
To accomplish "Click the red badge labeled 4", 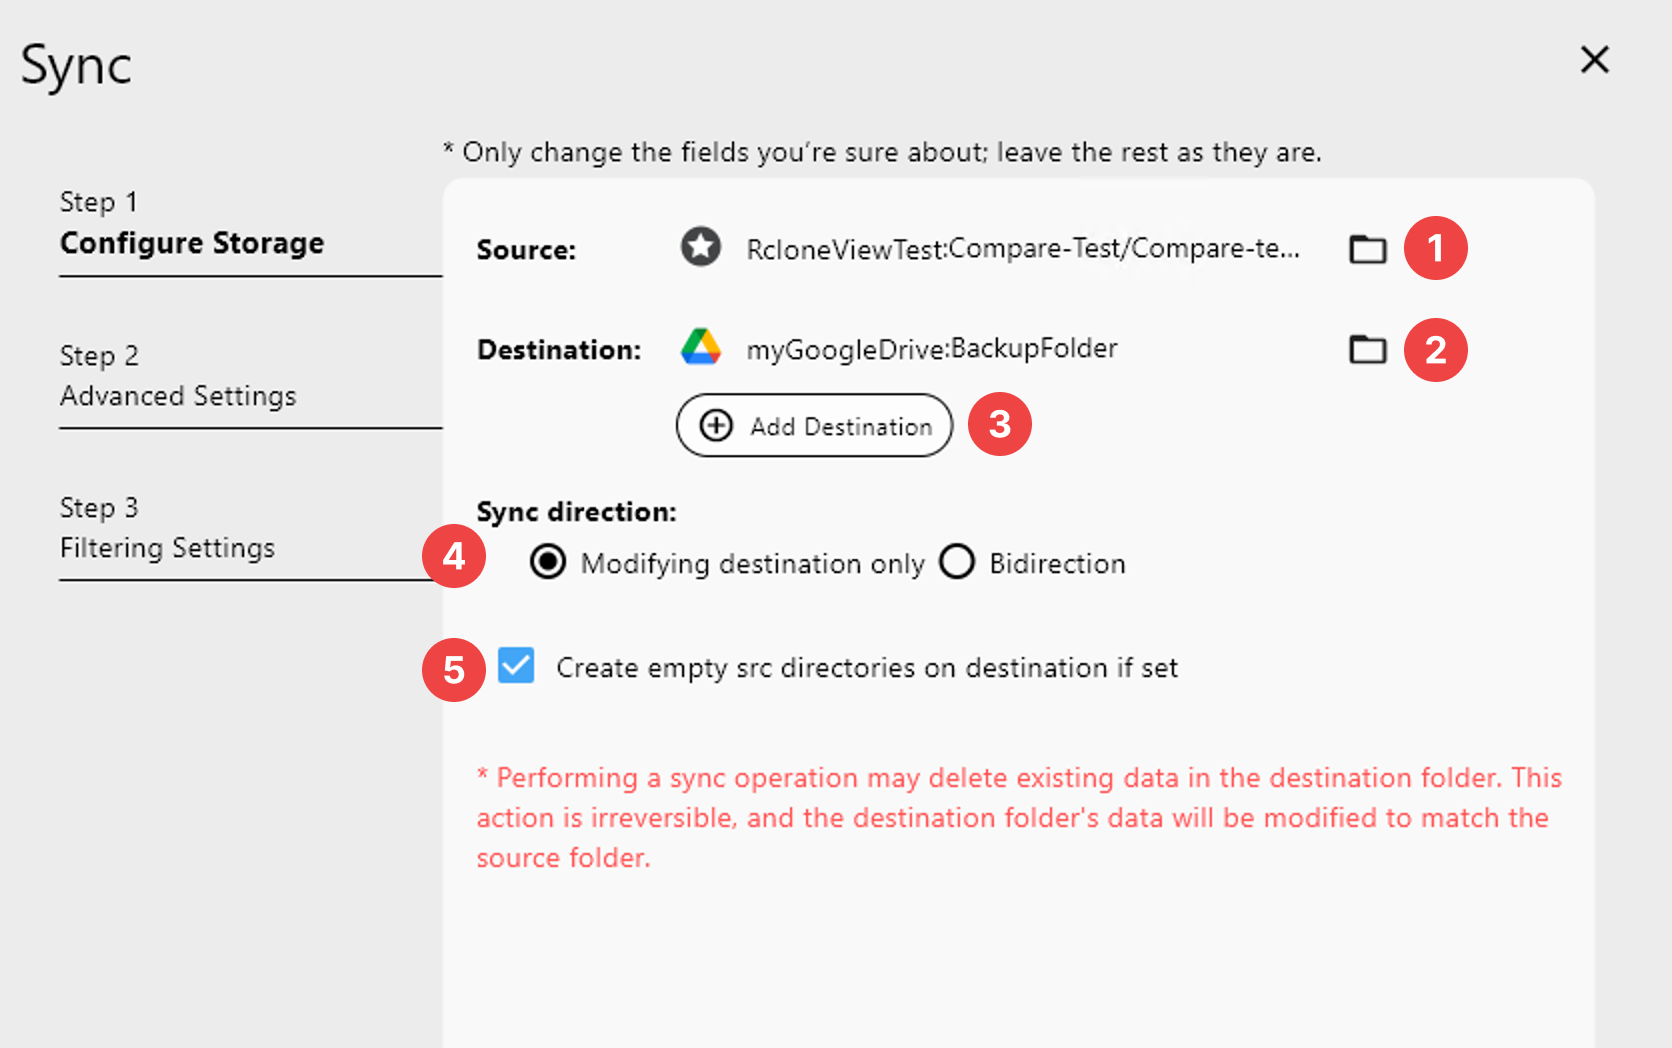I will tap(455, 558).
